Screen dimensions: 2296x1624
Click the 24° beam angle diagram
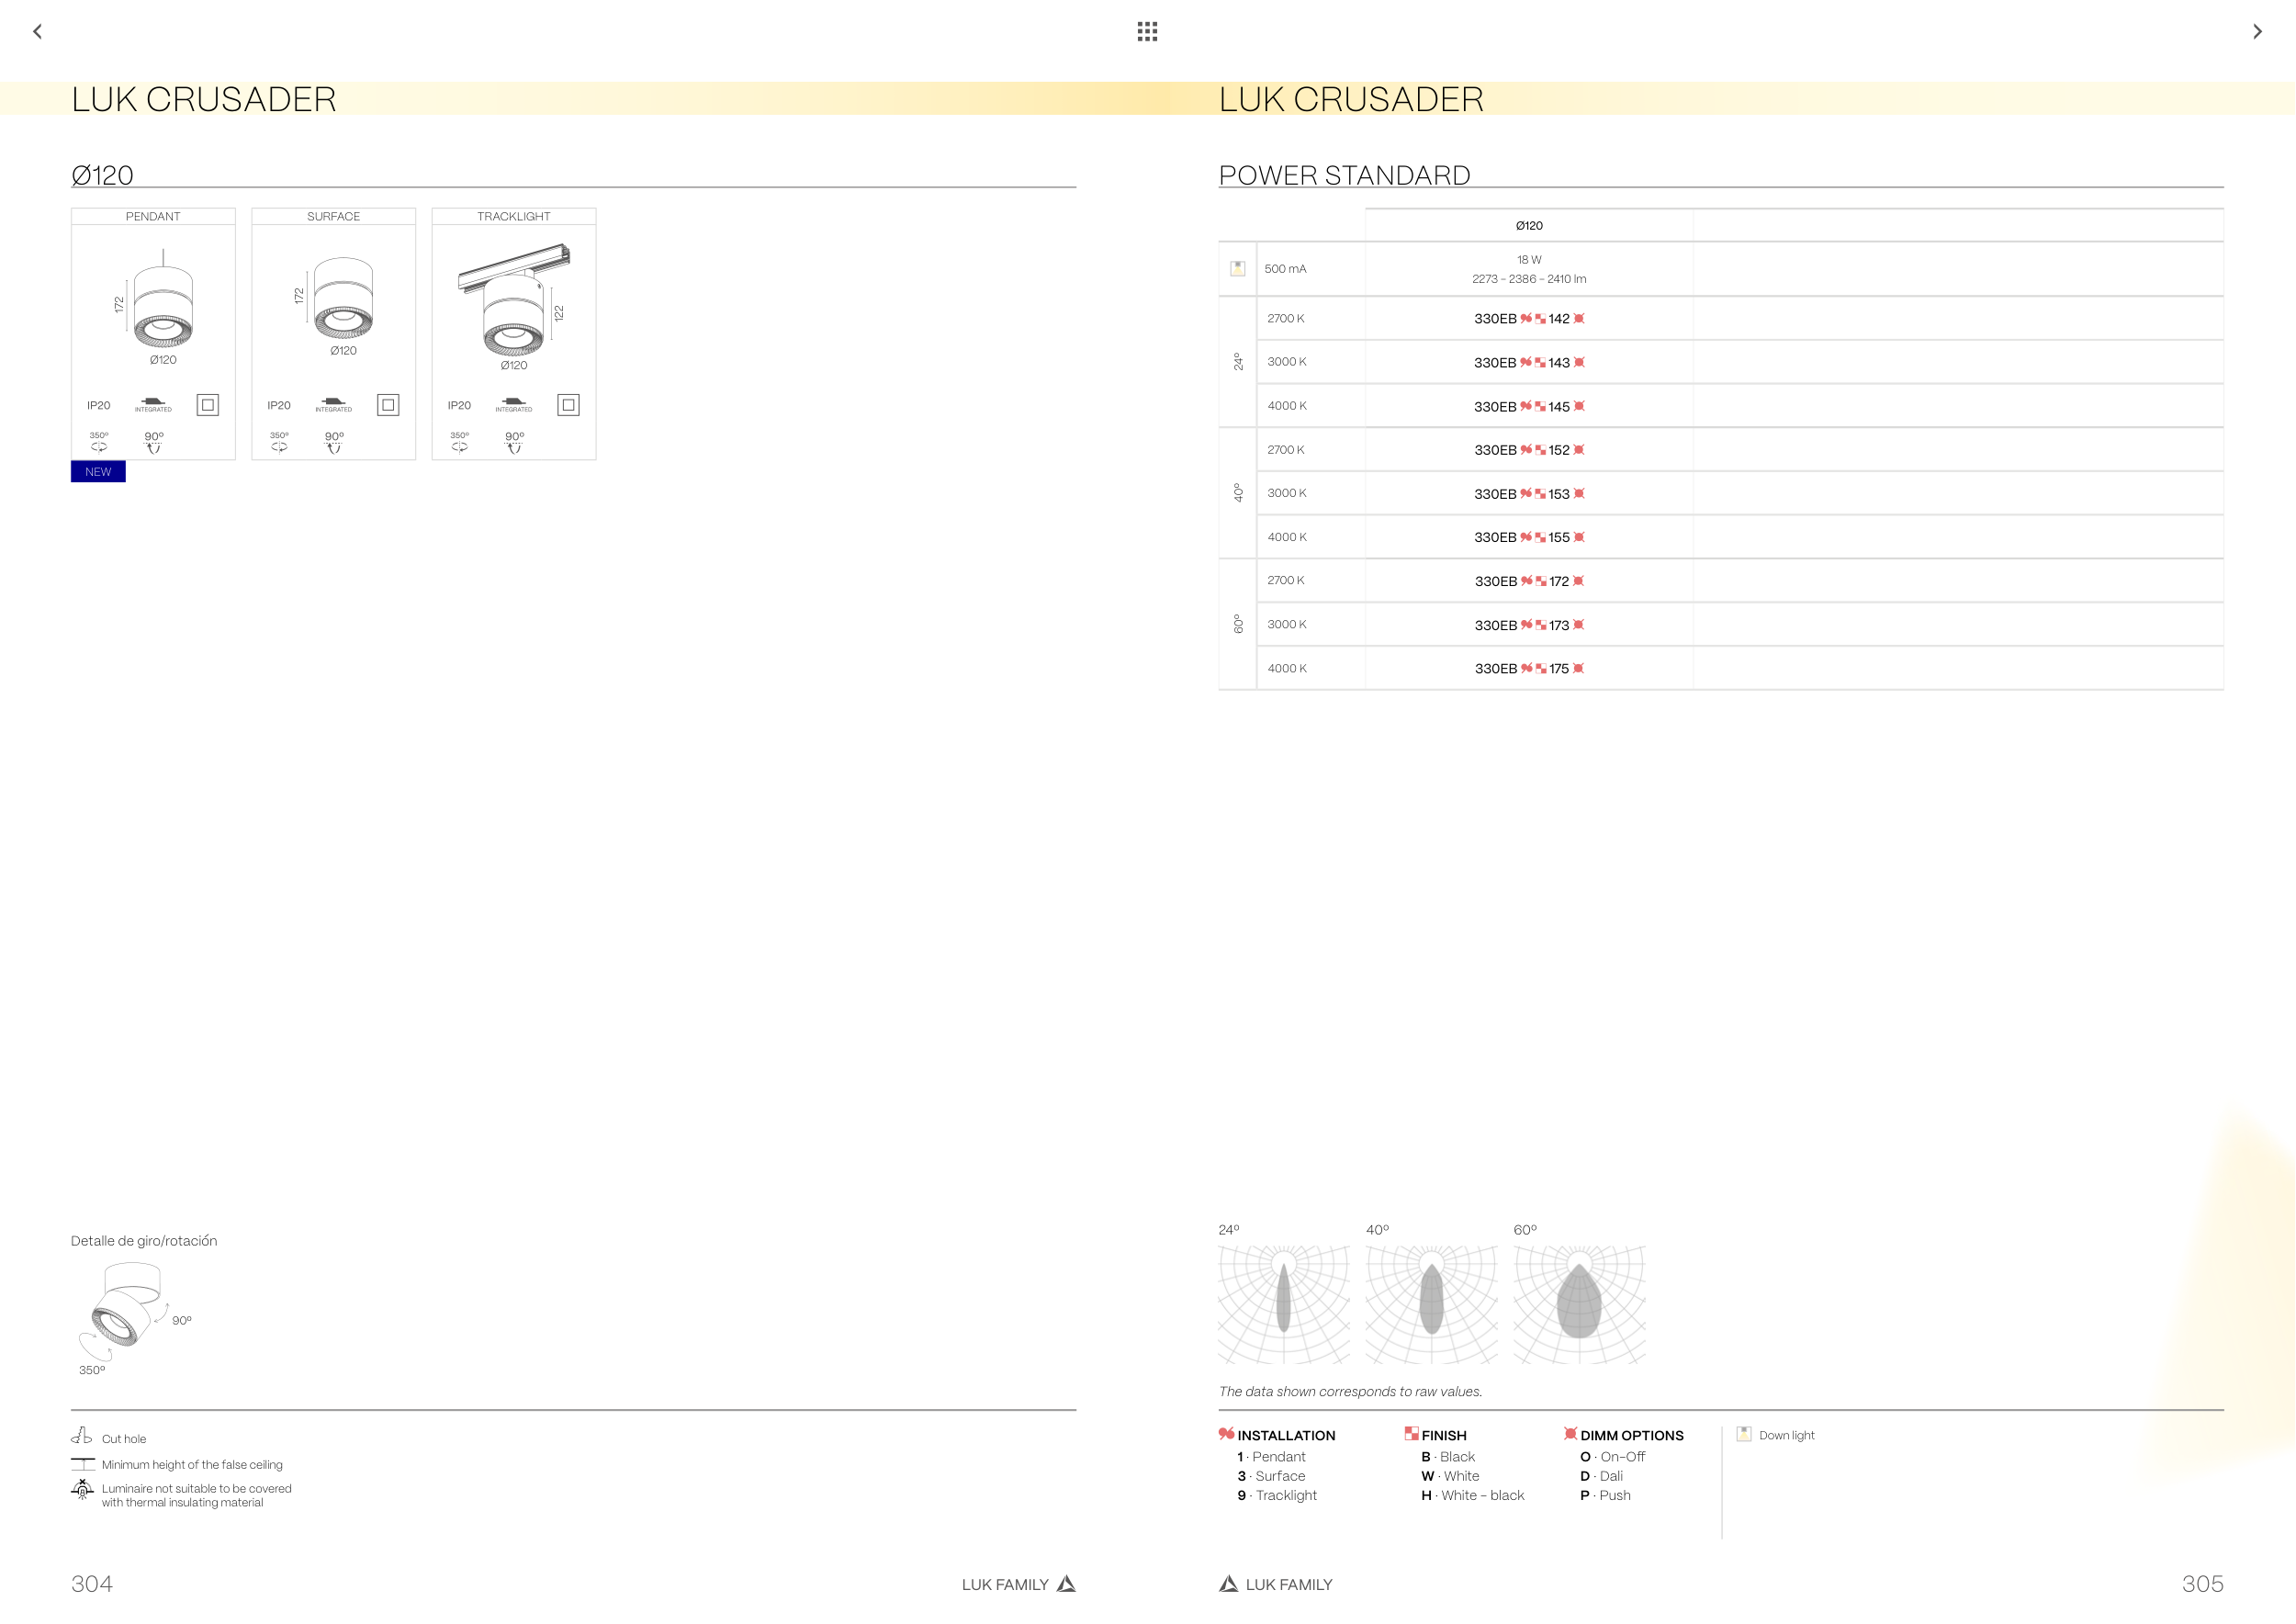[x=1284, y=1304]
